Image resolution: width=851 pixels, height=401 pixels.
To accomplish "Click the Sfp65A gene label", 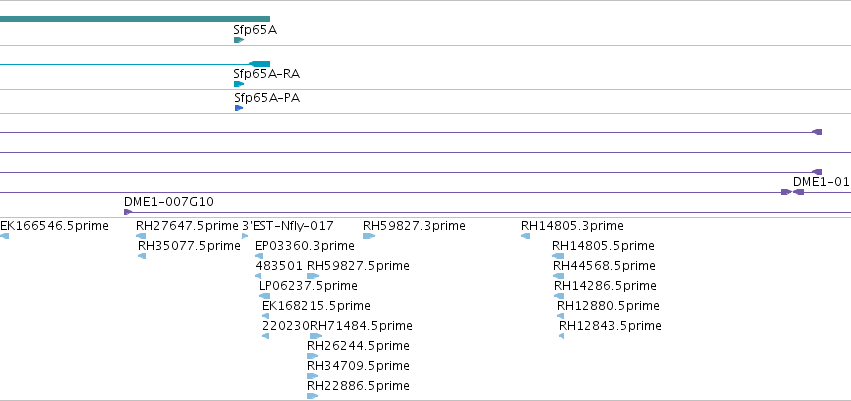I will pos(255,30).
